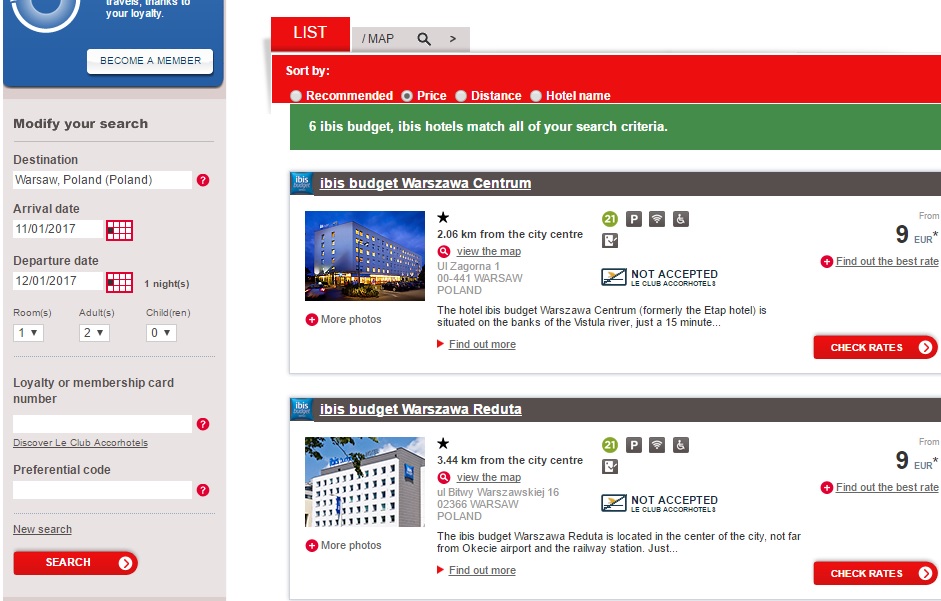Click Find out more for Warszawa Reduta
This screenshot has height=601, width=941.
point(482,570)
